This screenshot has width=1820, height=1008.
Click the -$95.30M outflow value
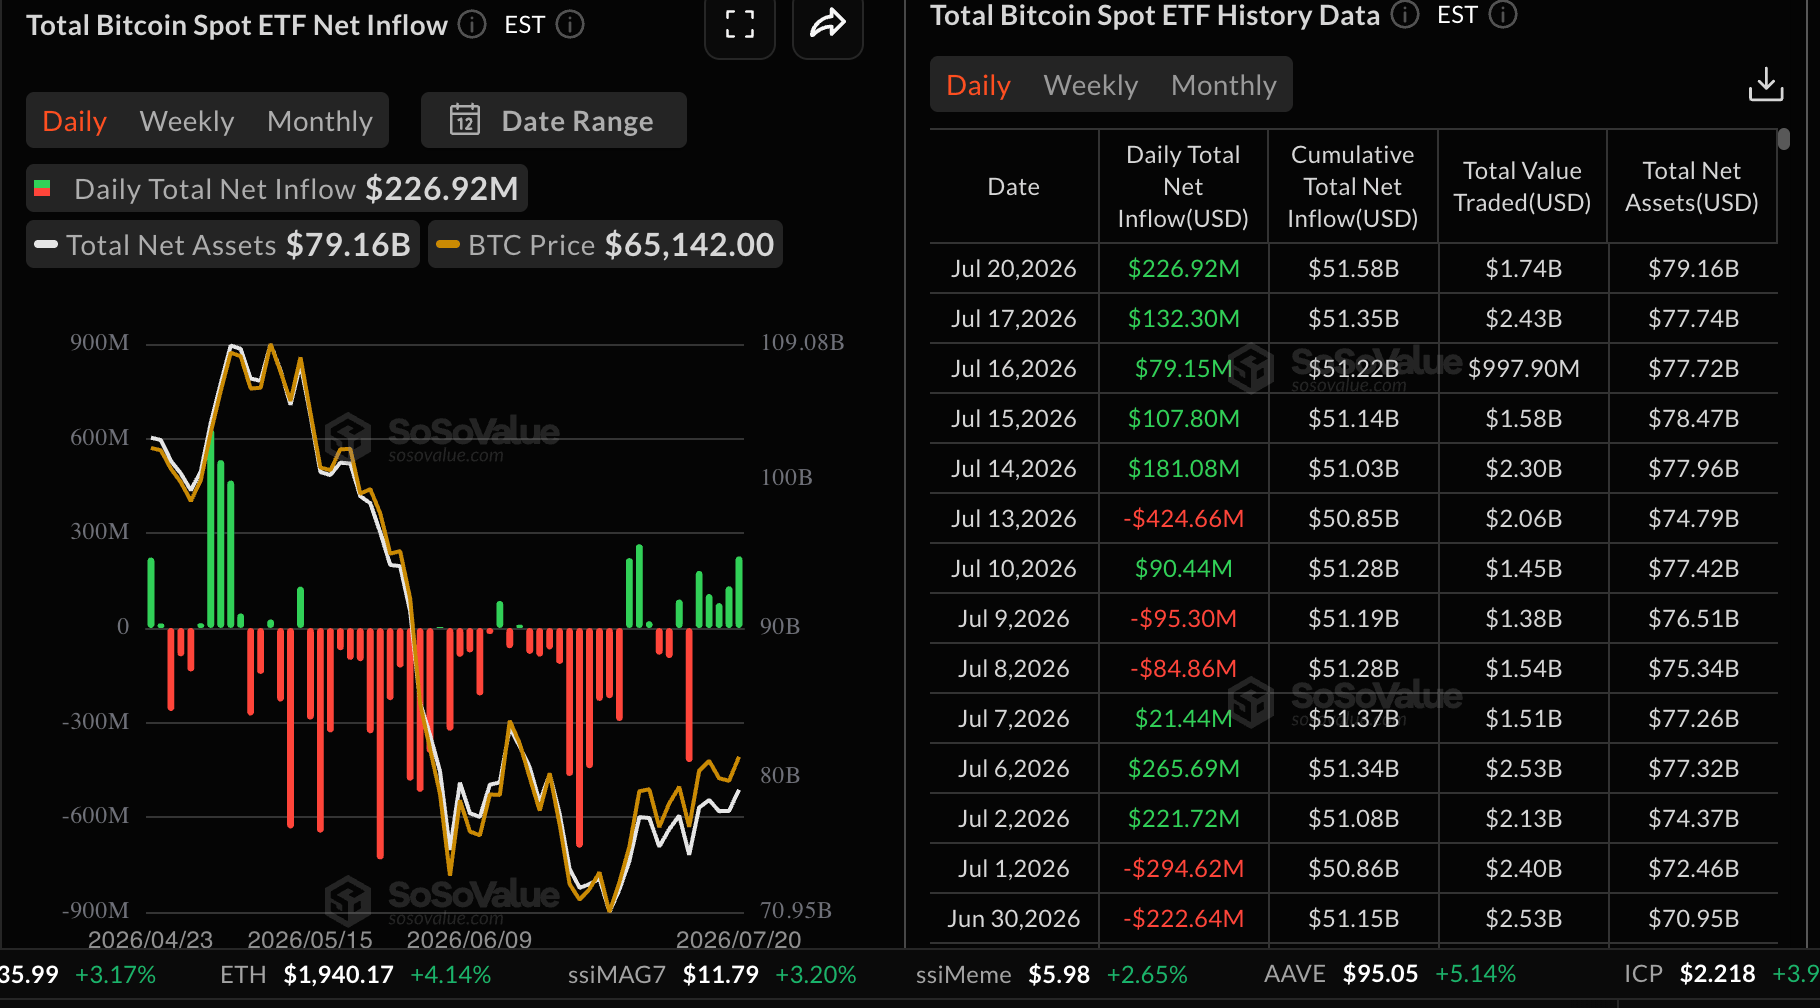point(1184,619)
